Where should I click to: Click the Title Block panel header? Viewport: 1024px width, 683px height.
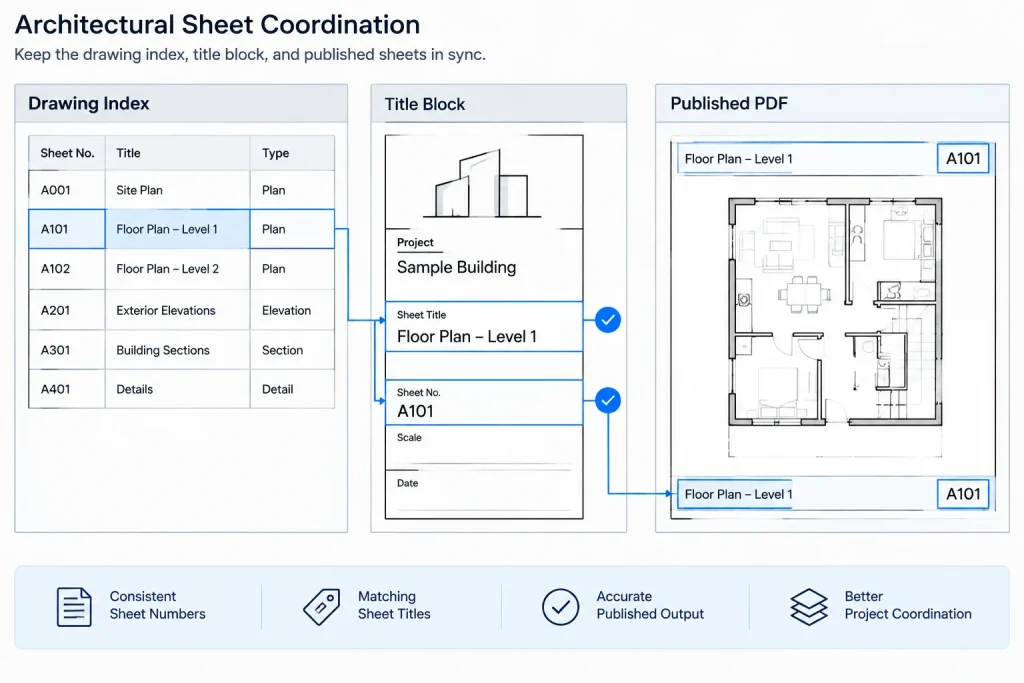click(499, 104)
